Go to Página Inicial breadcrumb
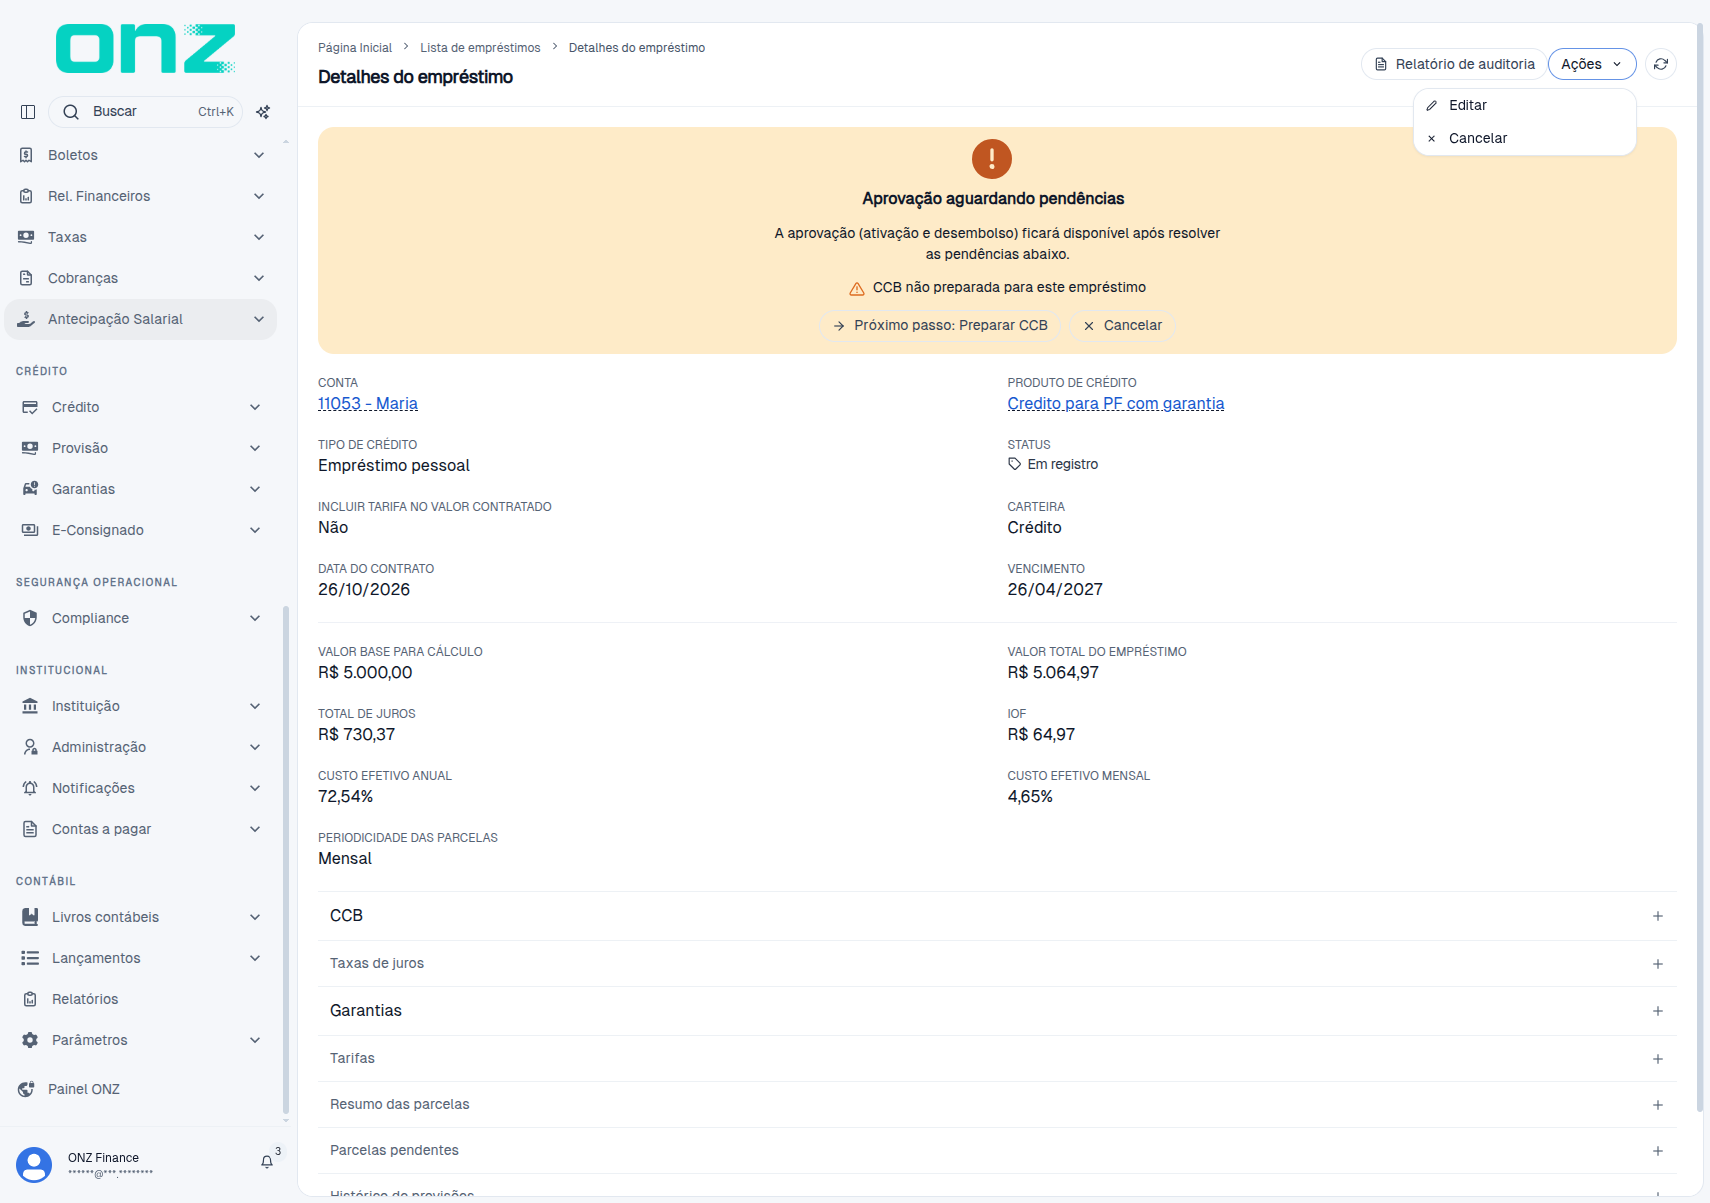Image resolution: width=1710 pixels, height=1203 pixels. [355, 48]
